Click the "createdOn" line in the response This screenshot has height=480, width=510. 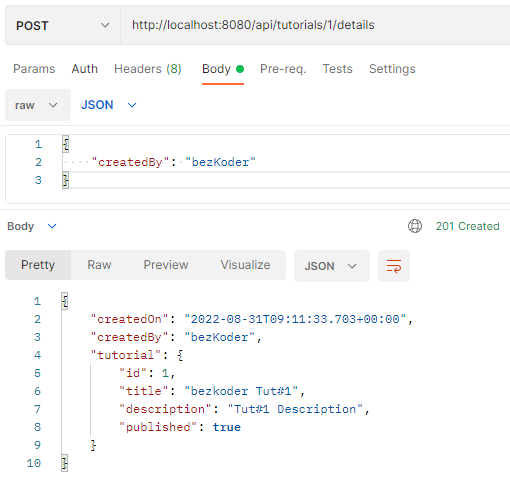[252, 319]
